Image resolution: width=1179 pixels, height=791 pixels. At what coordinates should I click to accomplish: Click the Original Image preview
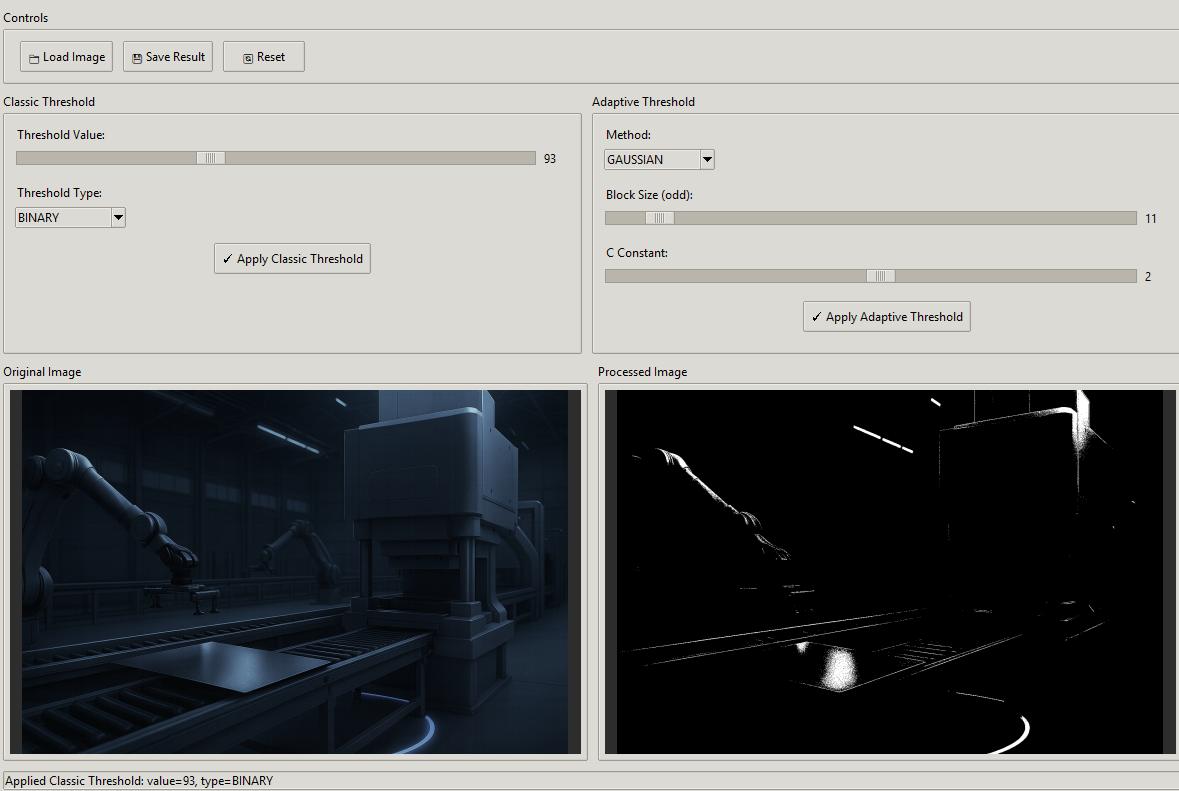point(295,571)
